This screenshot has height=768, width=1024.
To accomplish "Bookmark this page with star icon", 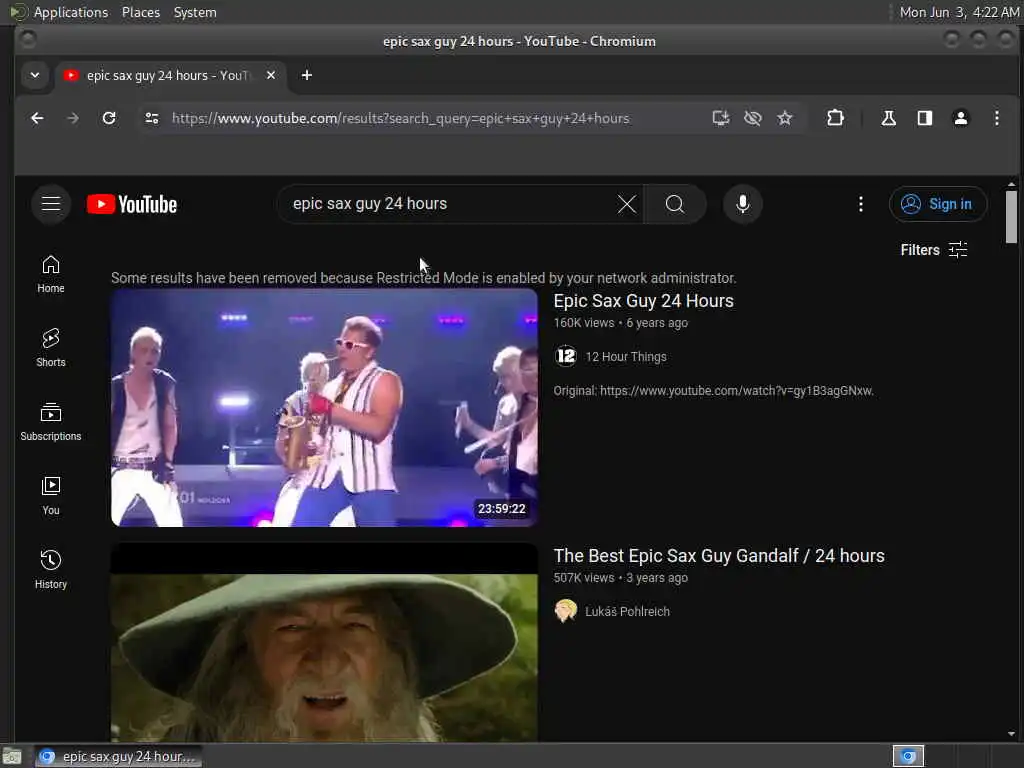I will (784, 118).
